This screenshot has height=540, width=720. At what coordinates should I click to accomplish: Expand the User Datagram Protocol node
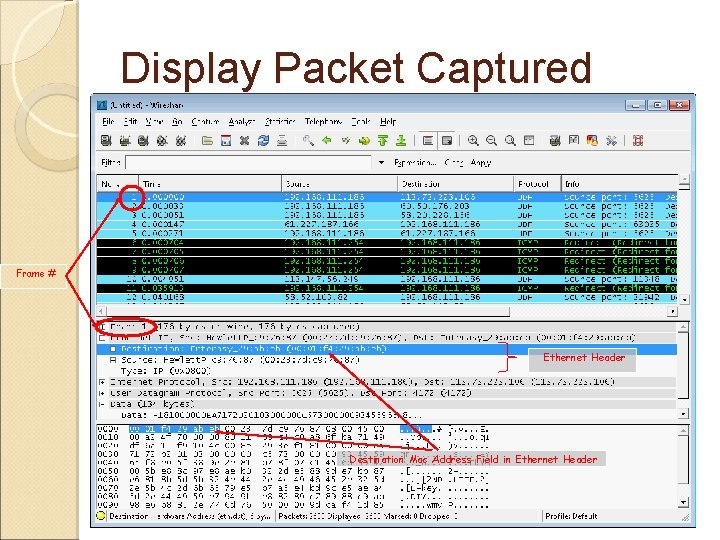tap(102, 393)
